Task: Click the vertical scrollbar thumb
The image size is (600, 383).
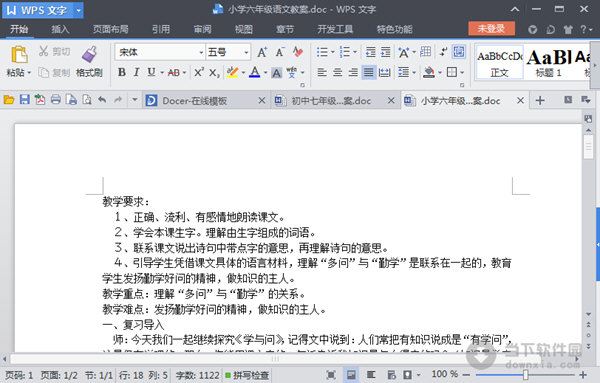Action: pos(588,147)
